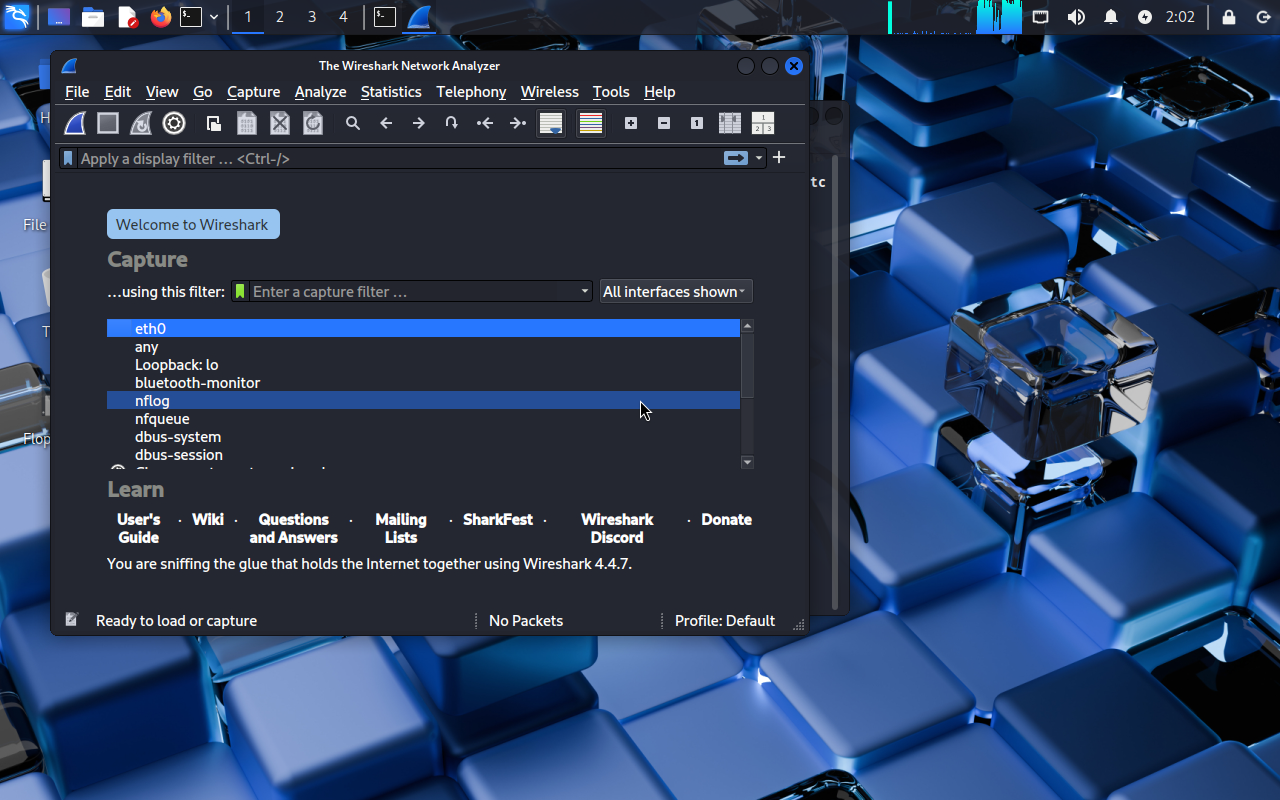
Task: Open the All interfaces shown dropdown
Action: (676, 291)
